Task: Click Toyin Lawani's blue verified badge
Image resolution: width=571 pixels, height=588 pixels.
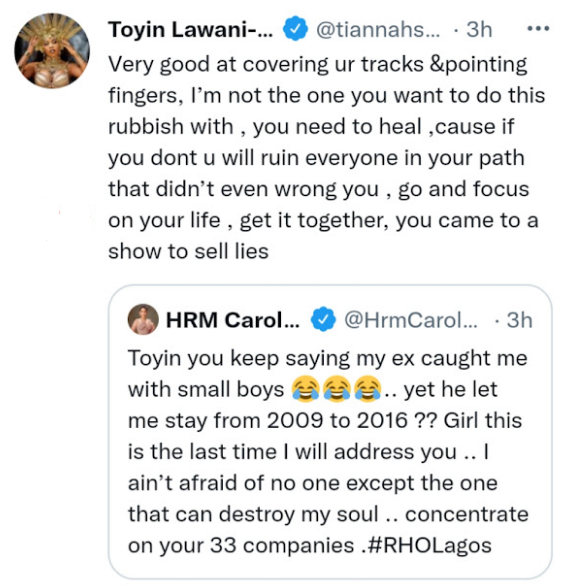Action: point(295,28)
